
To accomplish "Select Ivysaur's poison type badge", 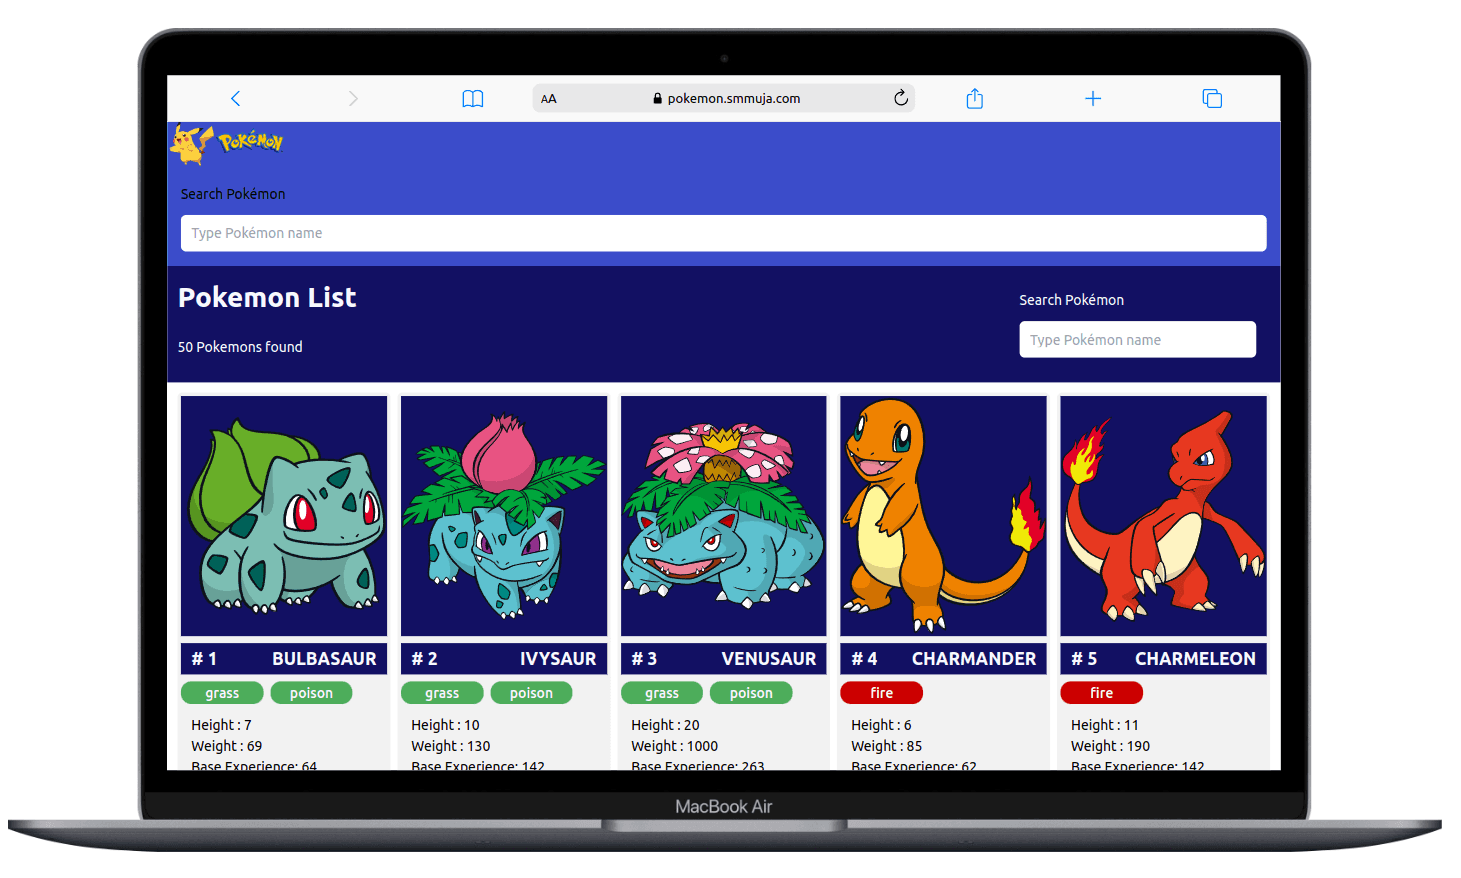I will [531, 693].
